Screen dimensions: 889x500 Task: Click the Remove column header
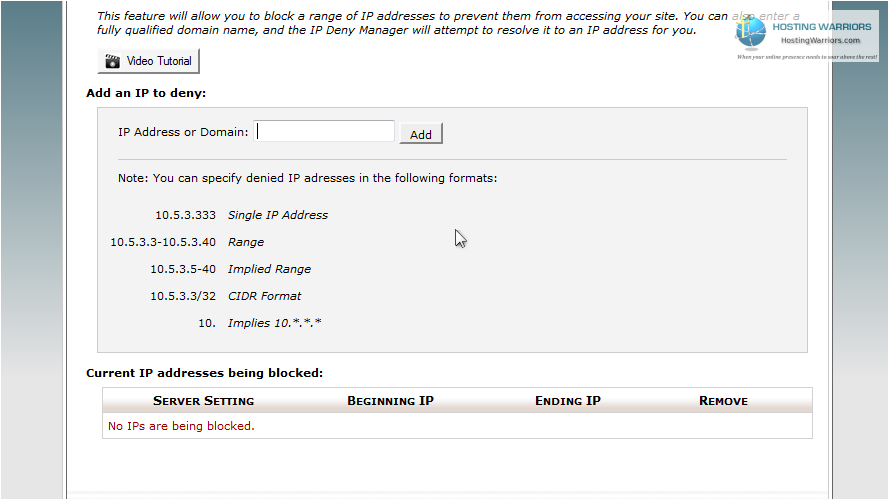point(723,401)
